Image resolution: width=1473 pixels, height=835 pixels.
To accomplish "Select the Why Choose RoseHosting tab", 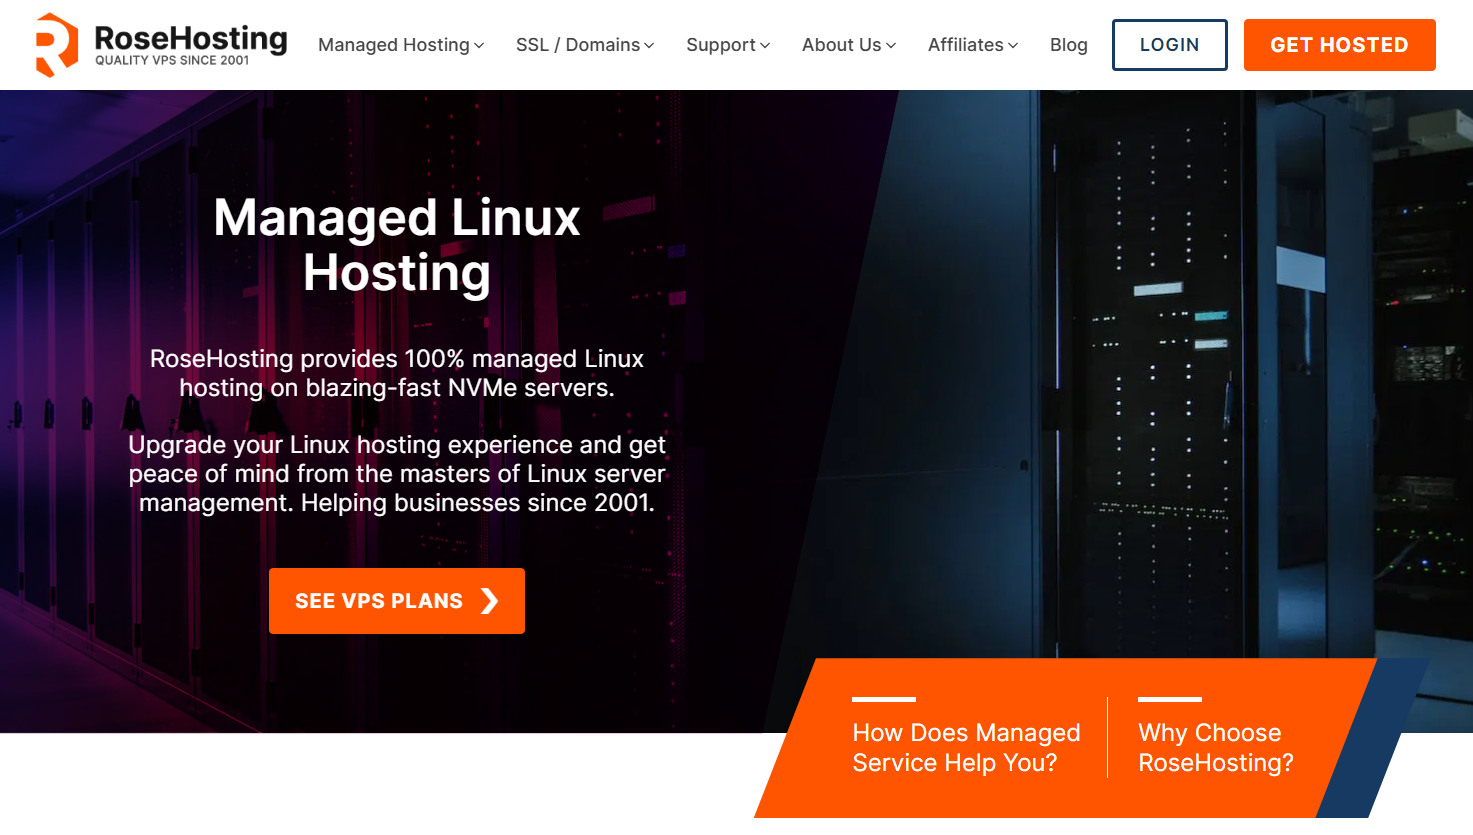I will pyautogui.click(x=1215, y=747).
